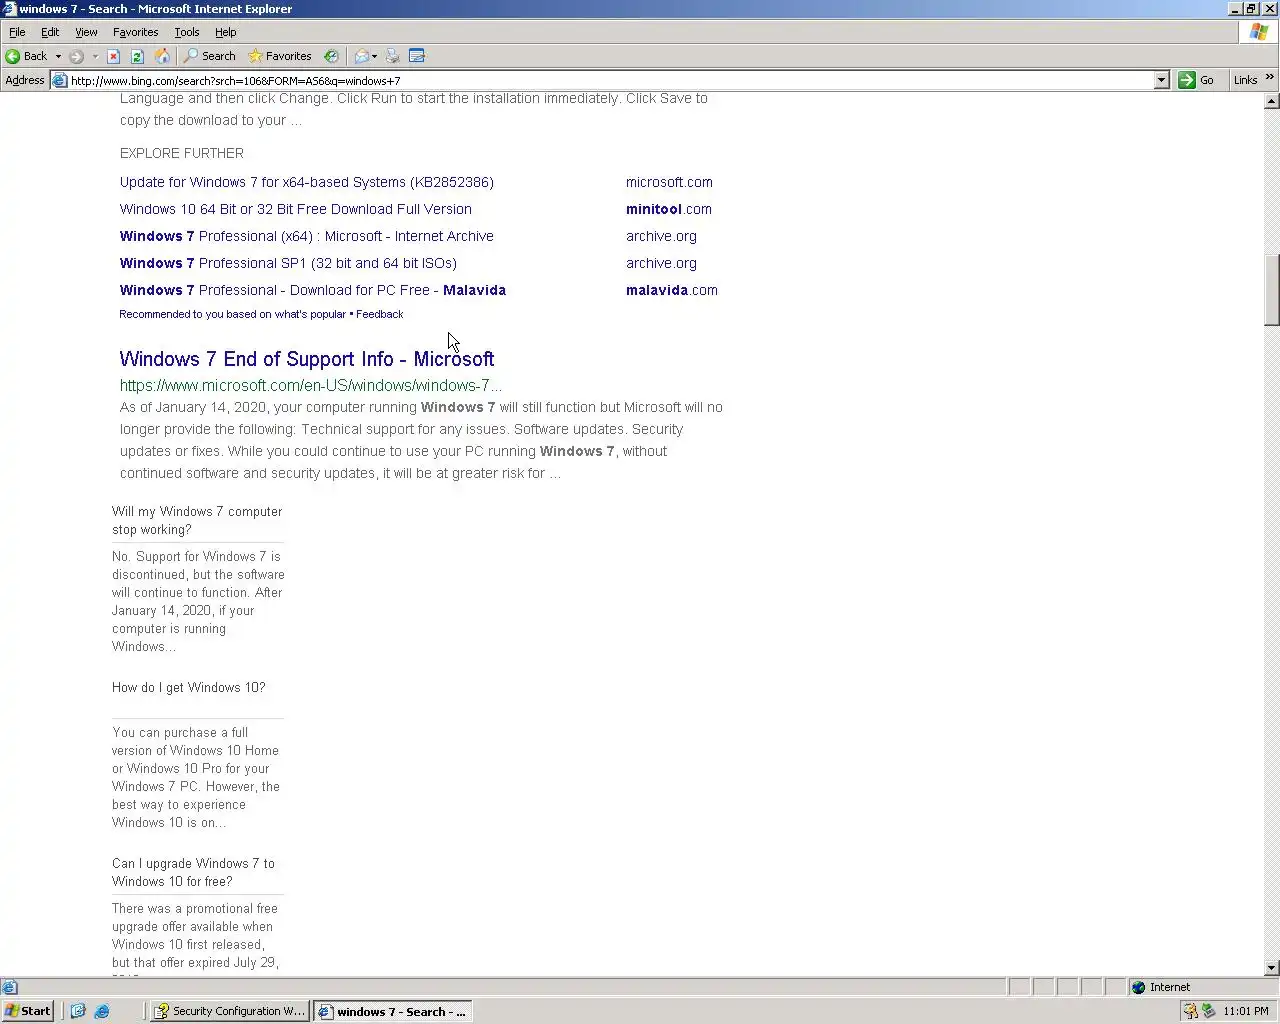Click minitool.com source text
The width and height of the screenshot is (1280, 1024).
tap(669, 209)
